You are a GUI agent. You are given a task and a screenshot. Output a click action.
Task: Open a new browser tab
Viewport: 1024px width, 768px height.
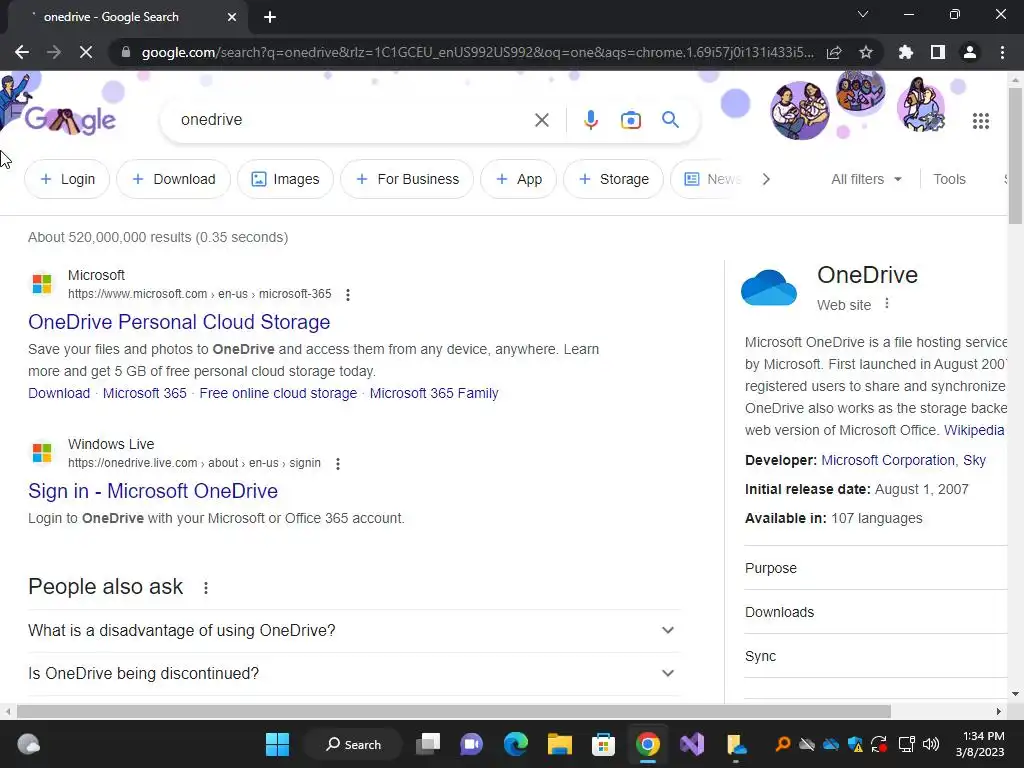(x=270, y=17)
